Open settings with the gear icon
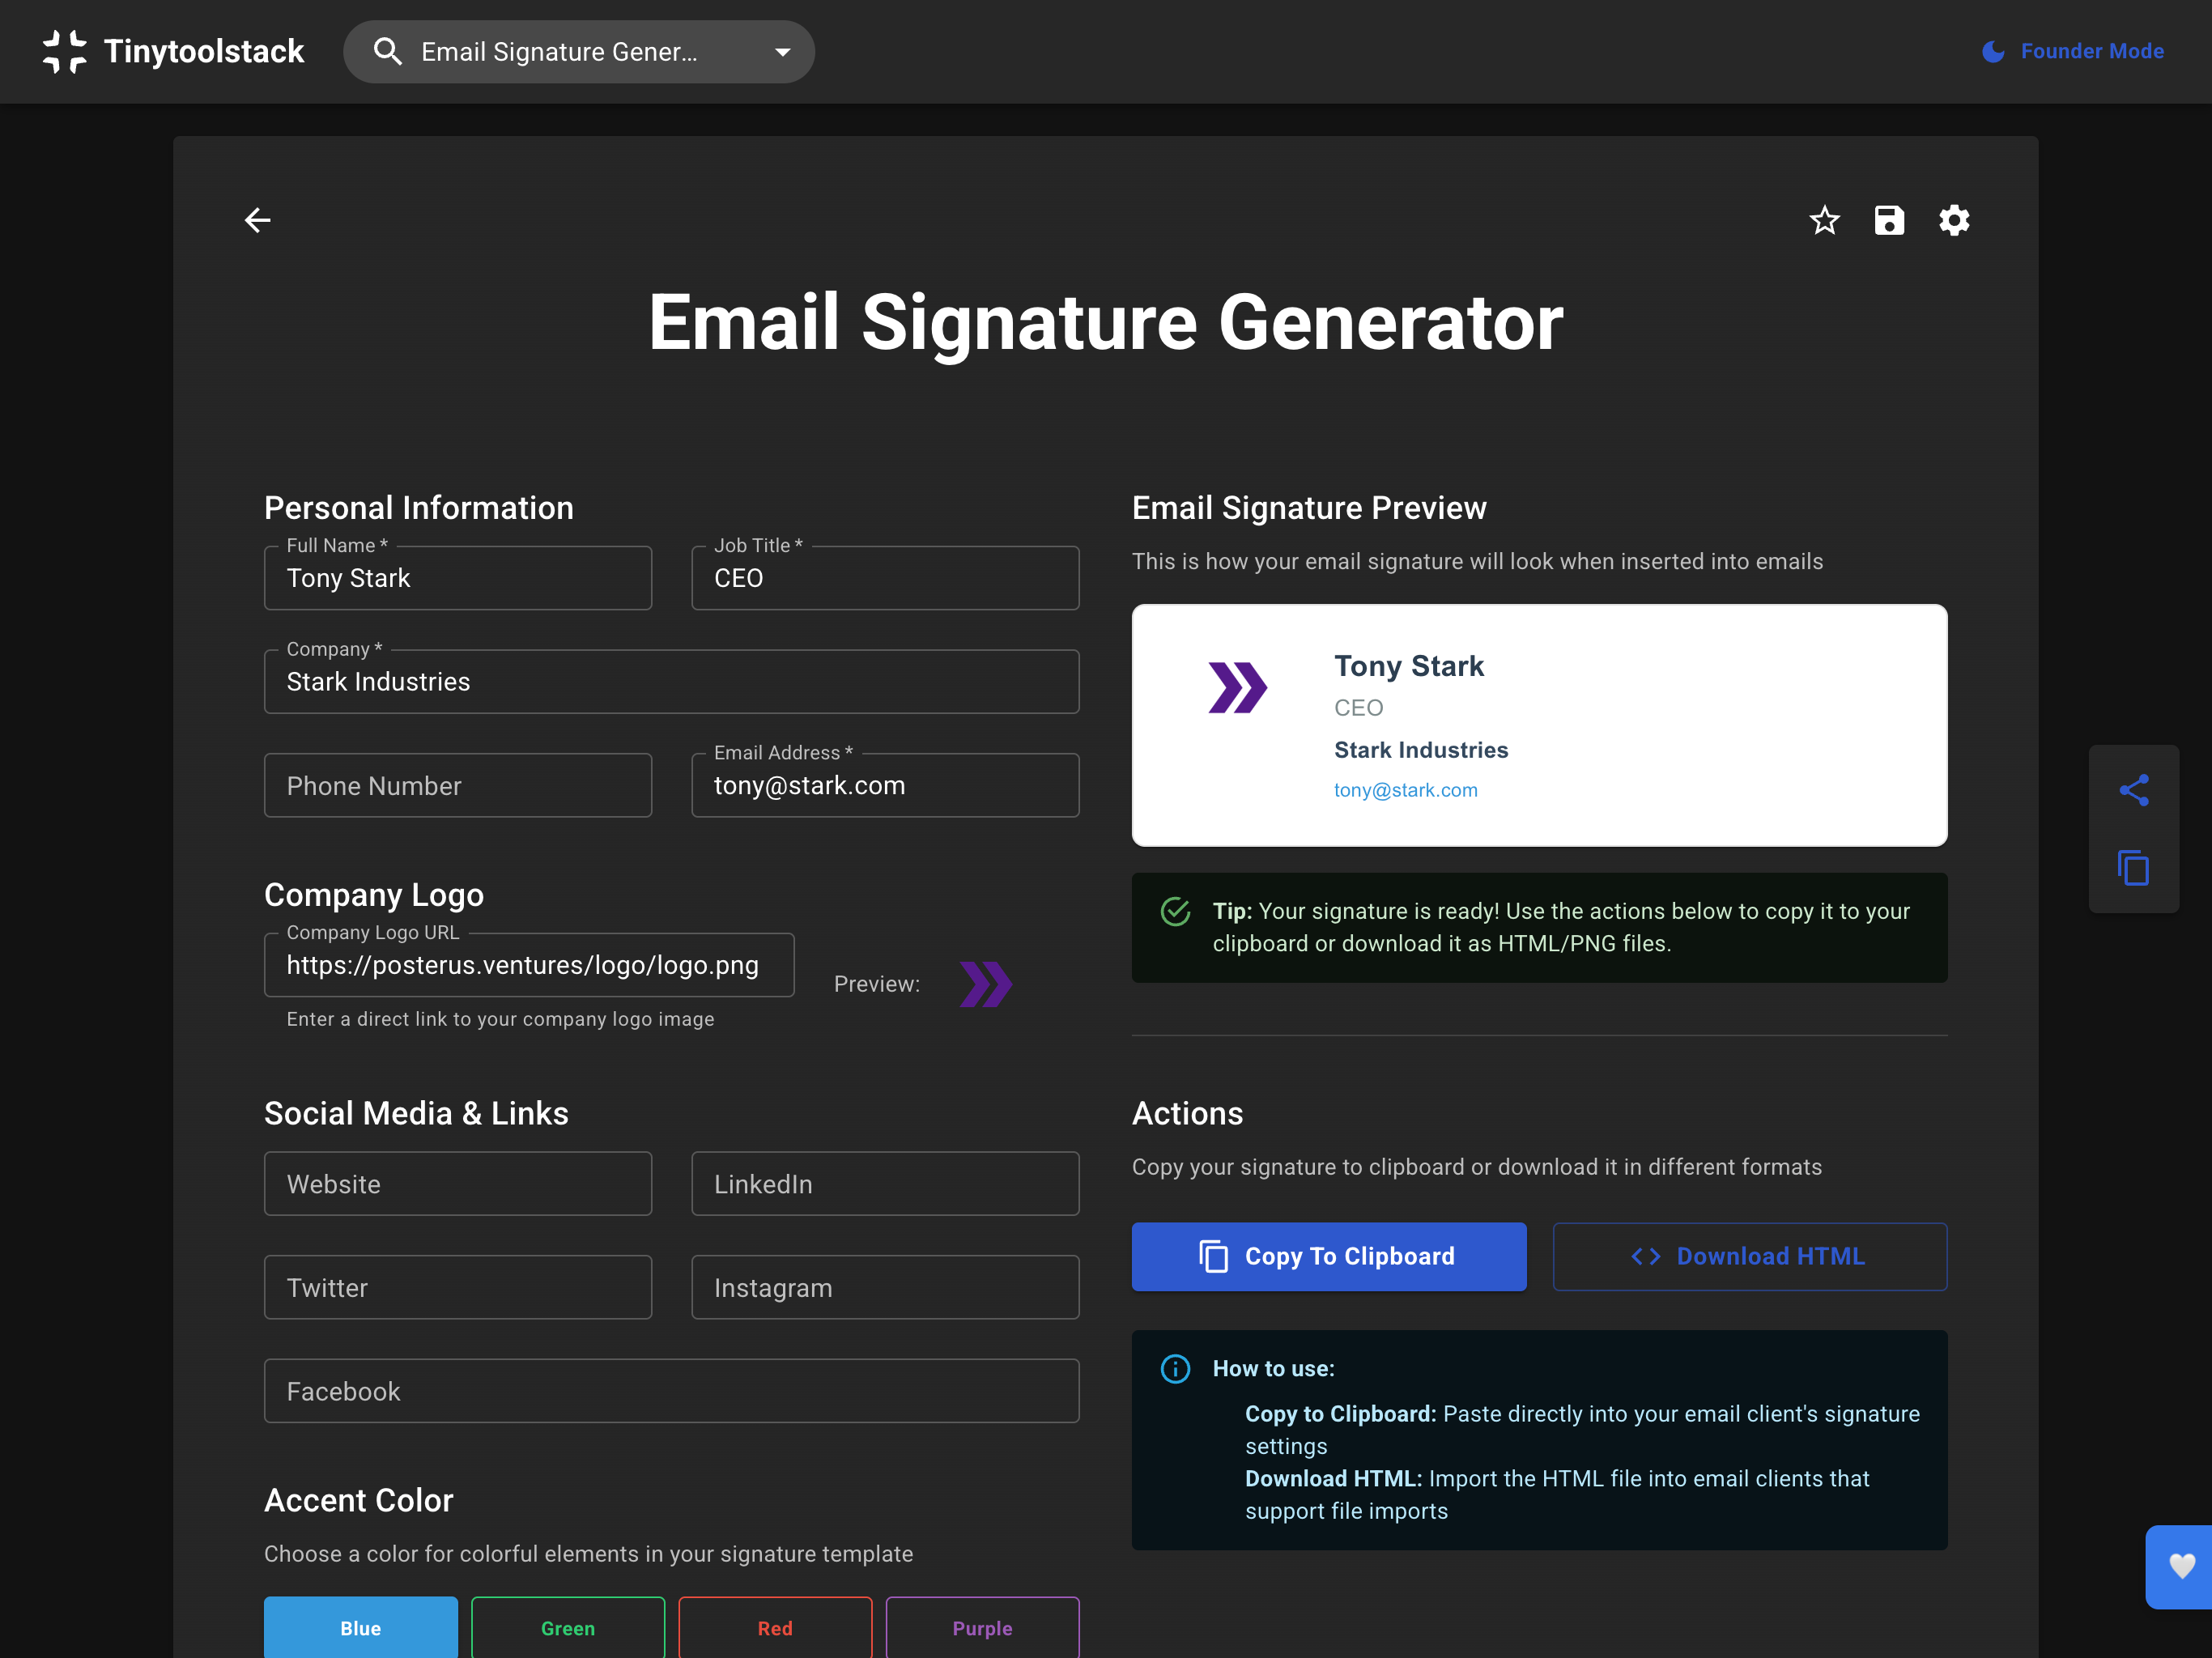This screenshot has width=2212, height=1658. coord(1953,220)
